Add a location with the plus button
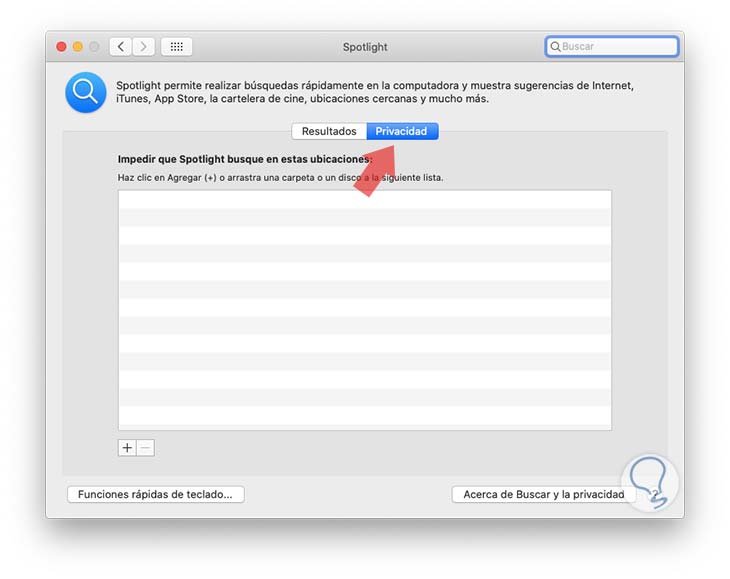Screen dimensions: 730x579 point(127,448)
